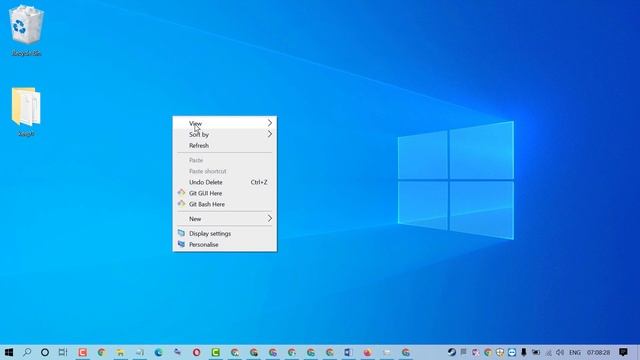
Task: Open the Sort by submenu
Action: [224, 134]
